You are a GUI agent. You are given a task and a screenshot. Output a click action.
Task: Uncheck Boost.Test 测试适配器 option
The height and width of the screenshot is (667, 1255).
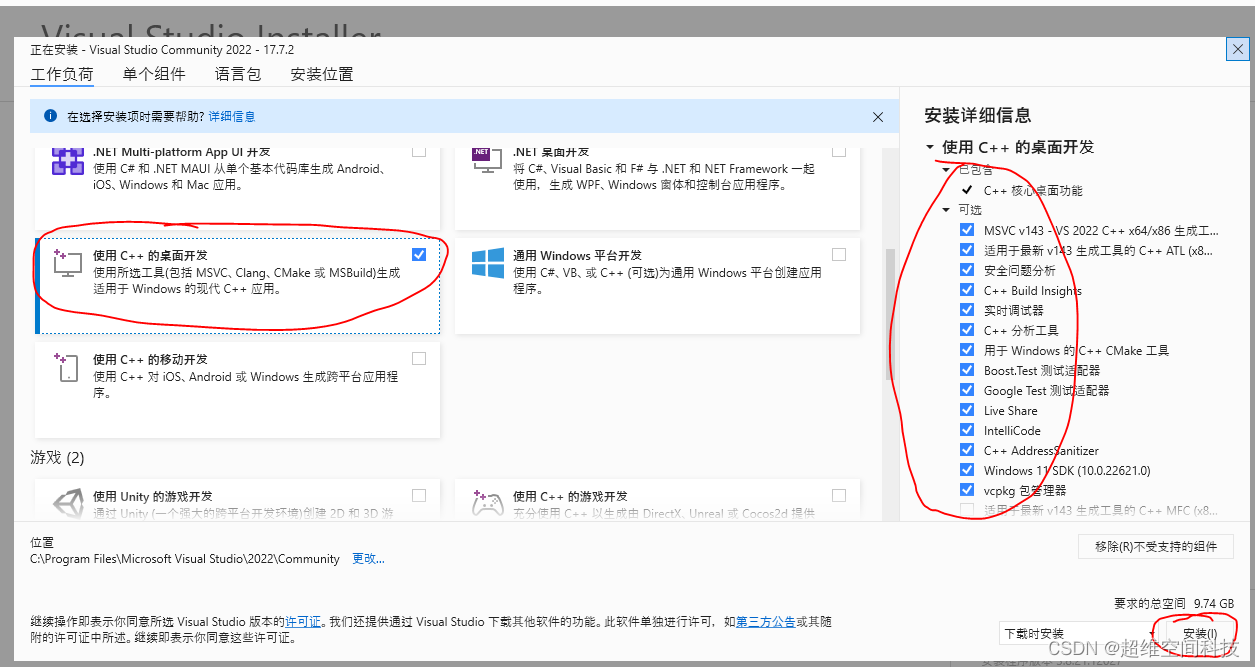pos(967,370)
